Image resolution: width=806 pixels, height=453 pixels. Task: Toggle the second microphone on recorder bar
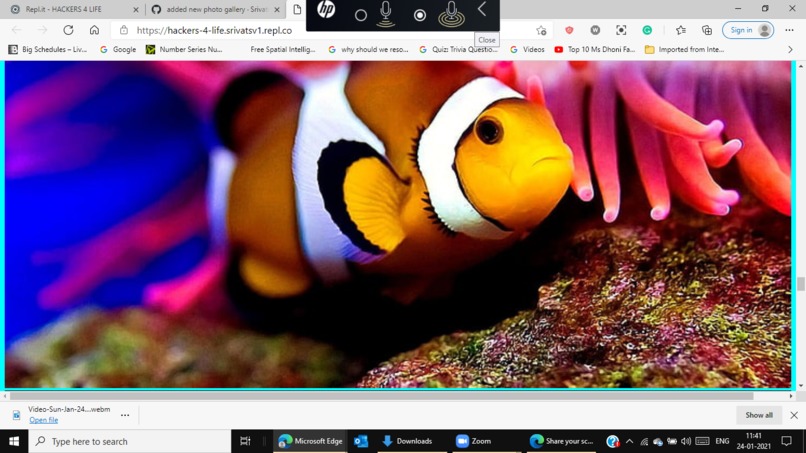click(451, 14)
